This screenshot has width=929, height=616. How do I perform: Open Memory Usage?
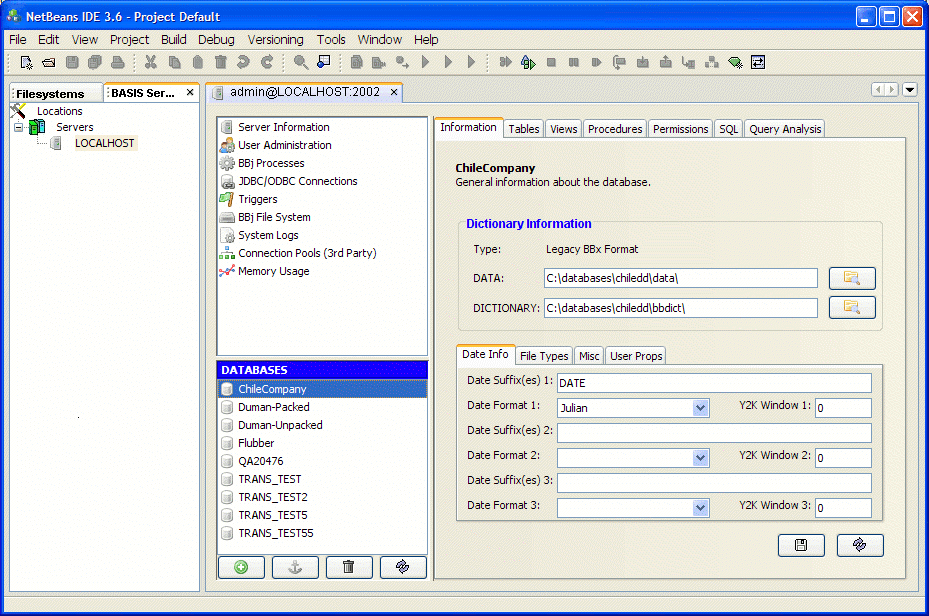[273, 271]
